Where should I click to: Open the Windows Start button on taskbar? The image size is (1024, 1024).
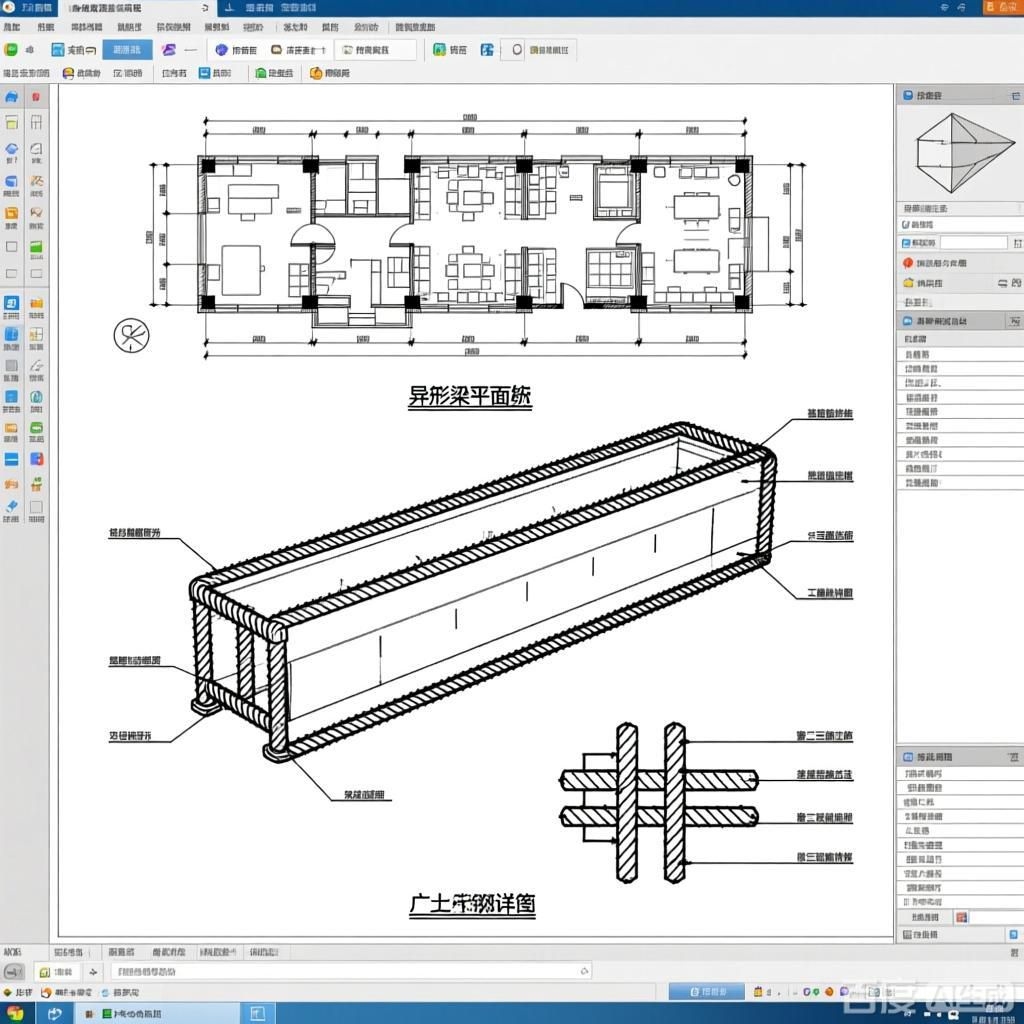pyautogui.click(x=14, y=1013)
